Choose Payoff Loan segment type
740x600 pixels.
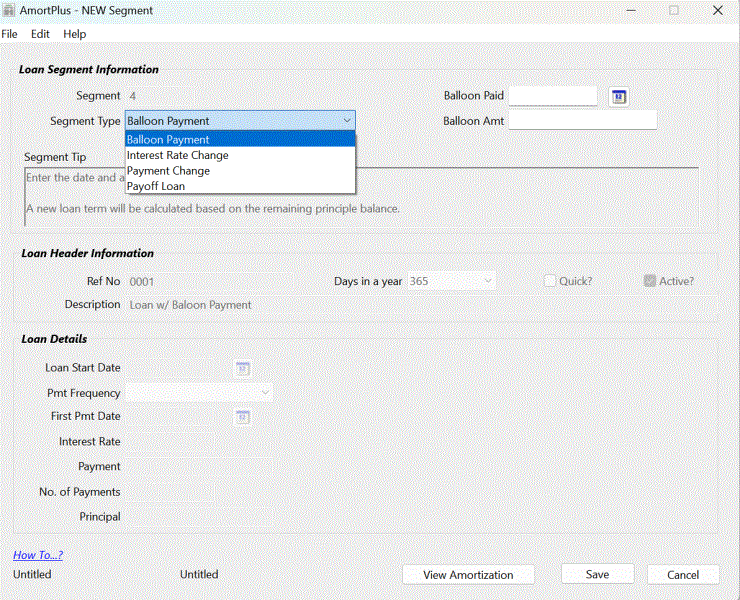[x=240, y=186]
